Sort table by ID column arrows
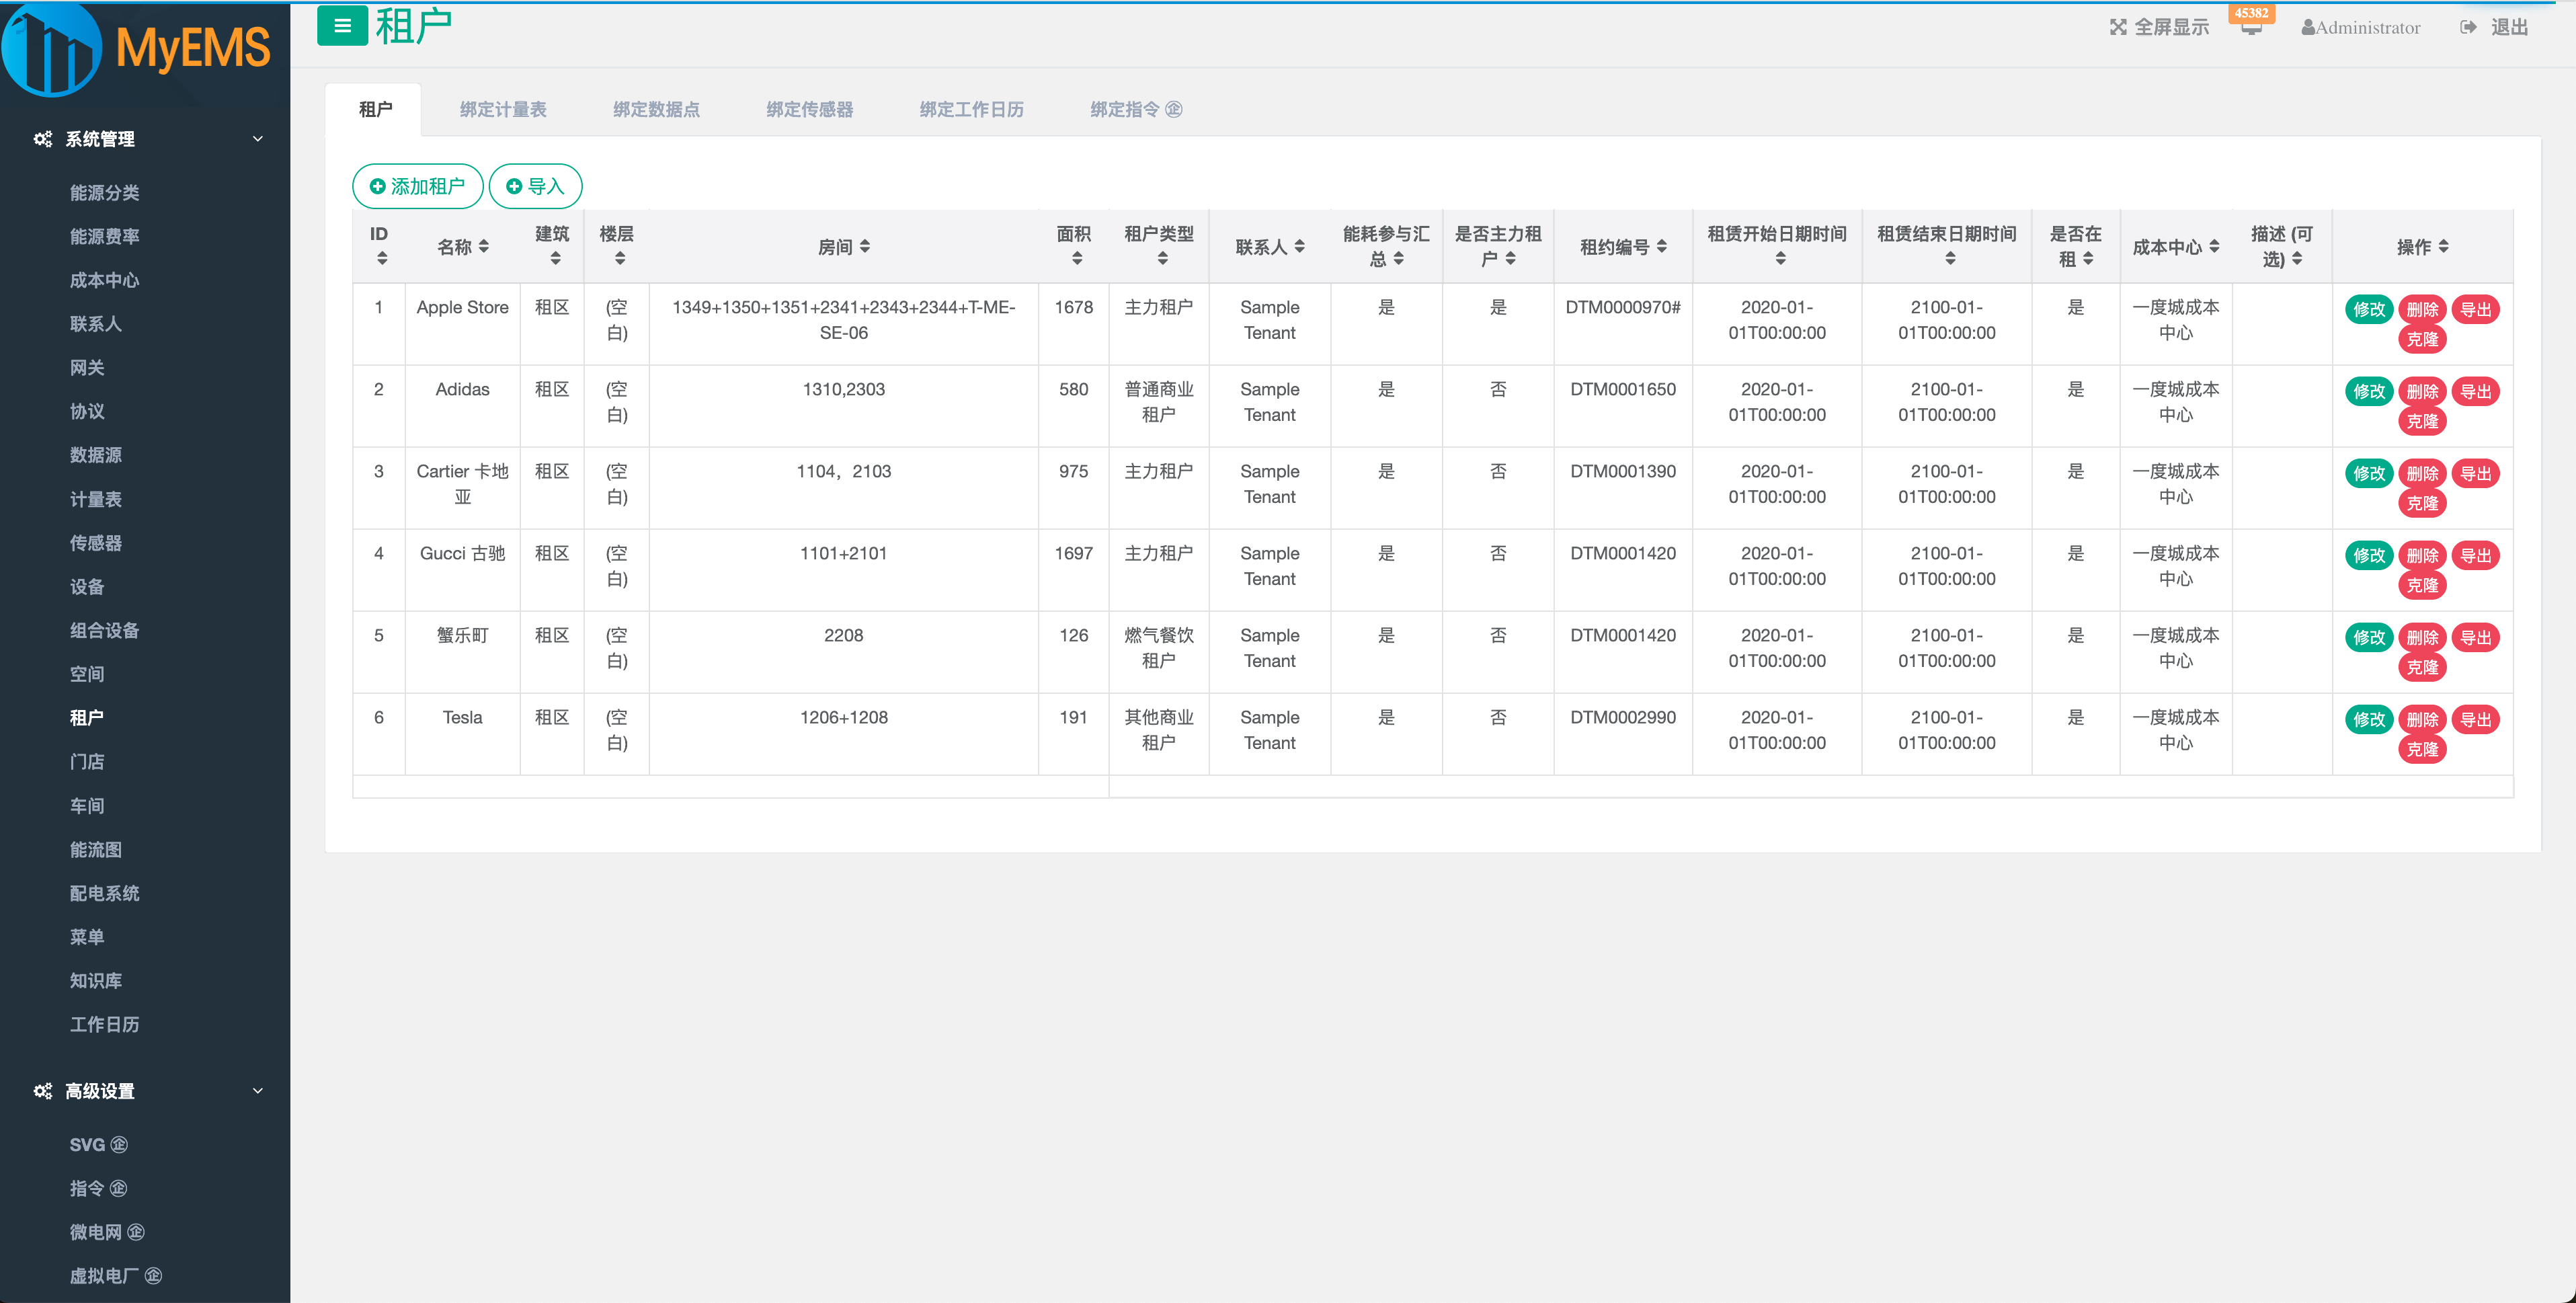The image size is (2576, 1303). (x=381, y=259)
